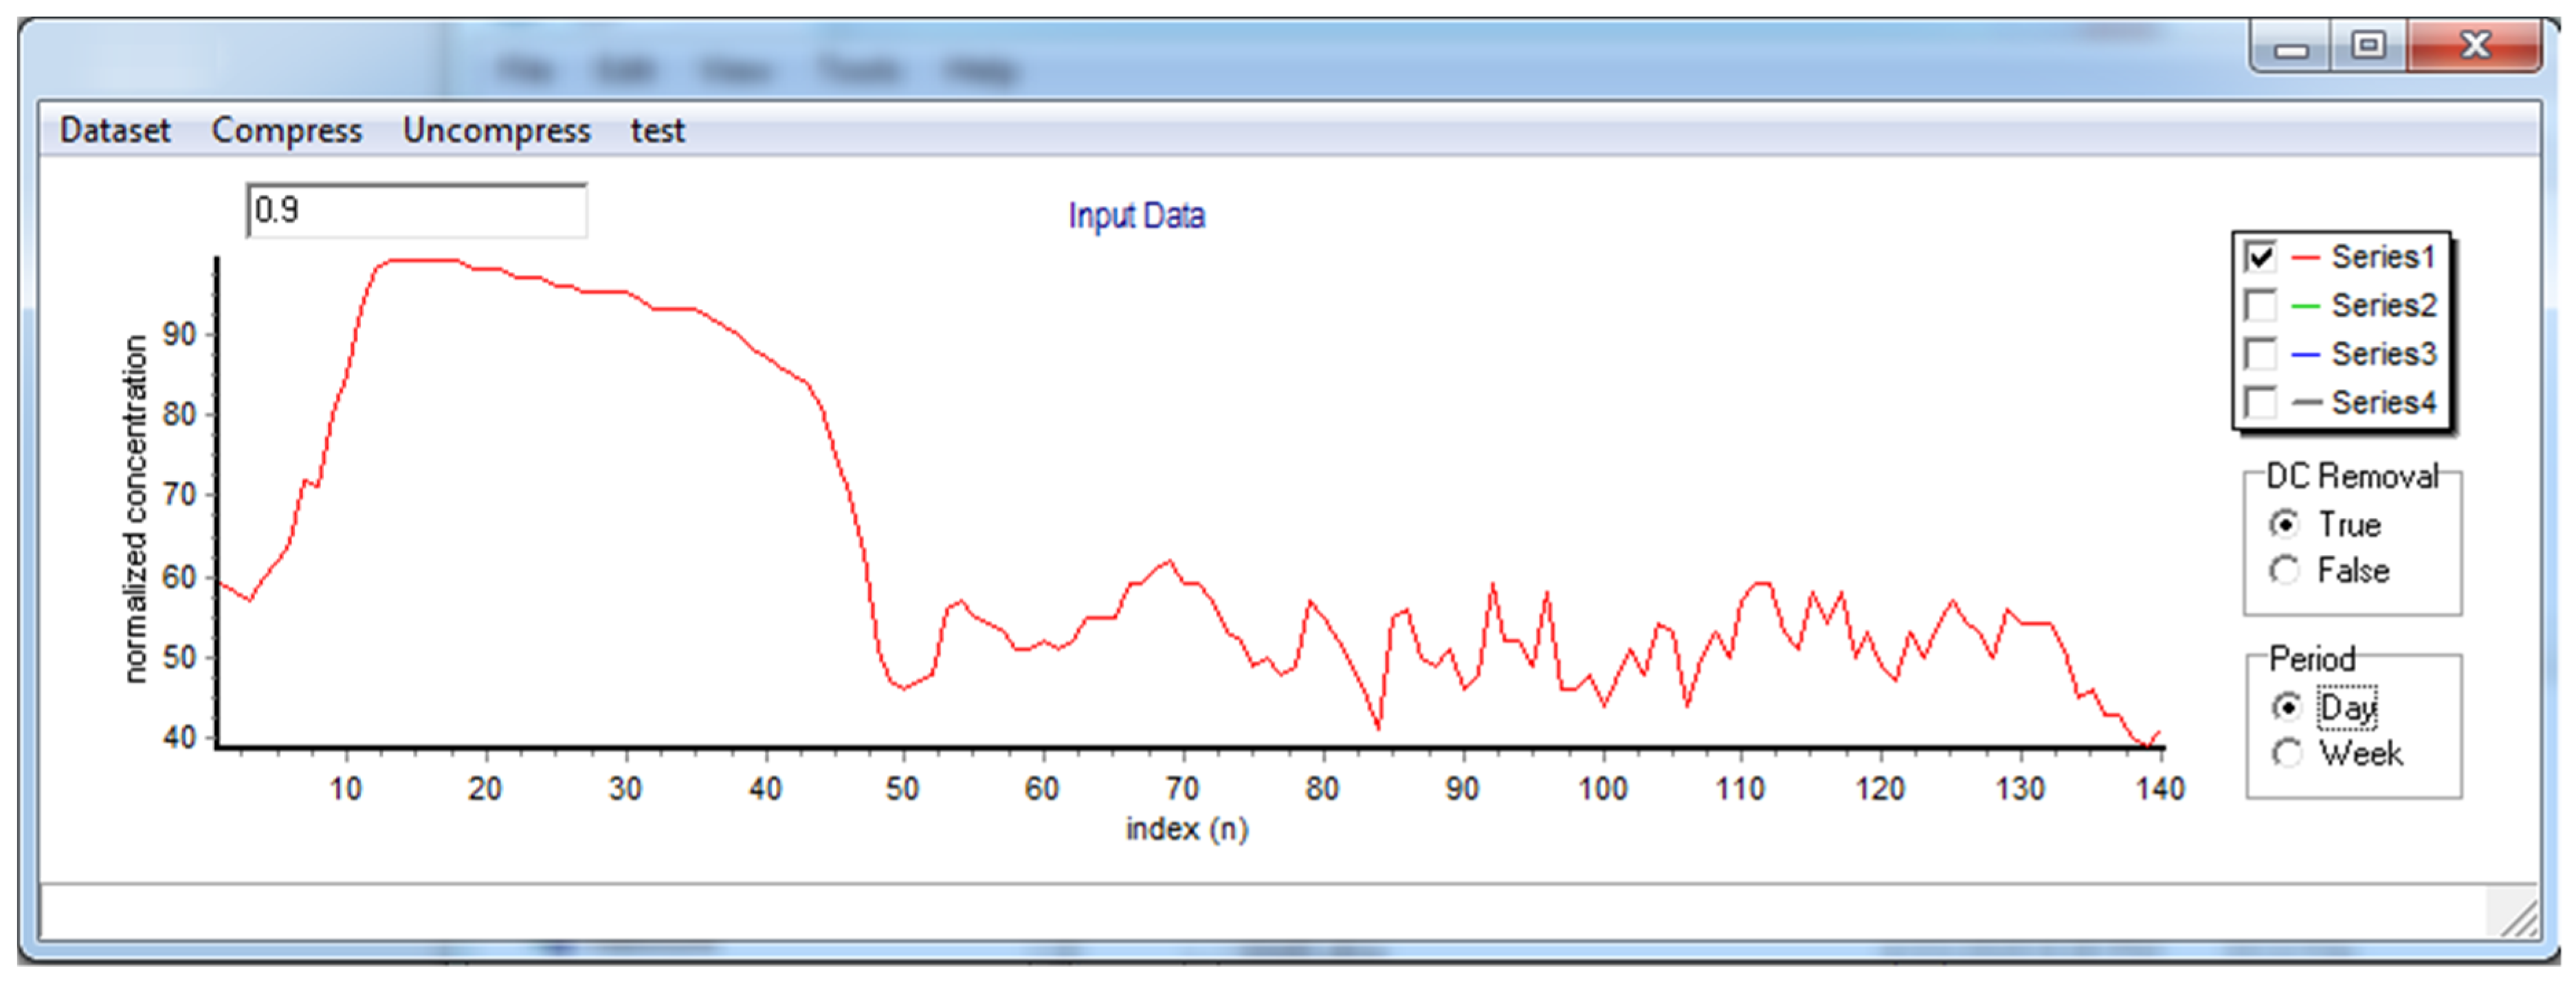Select True for DC Removal

(x=2284, y=524)
